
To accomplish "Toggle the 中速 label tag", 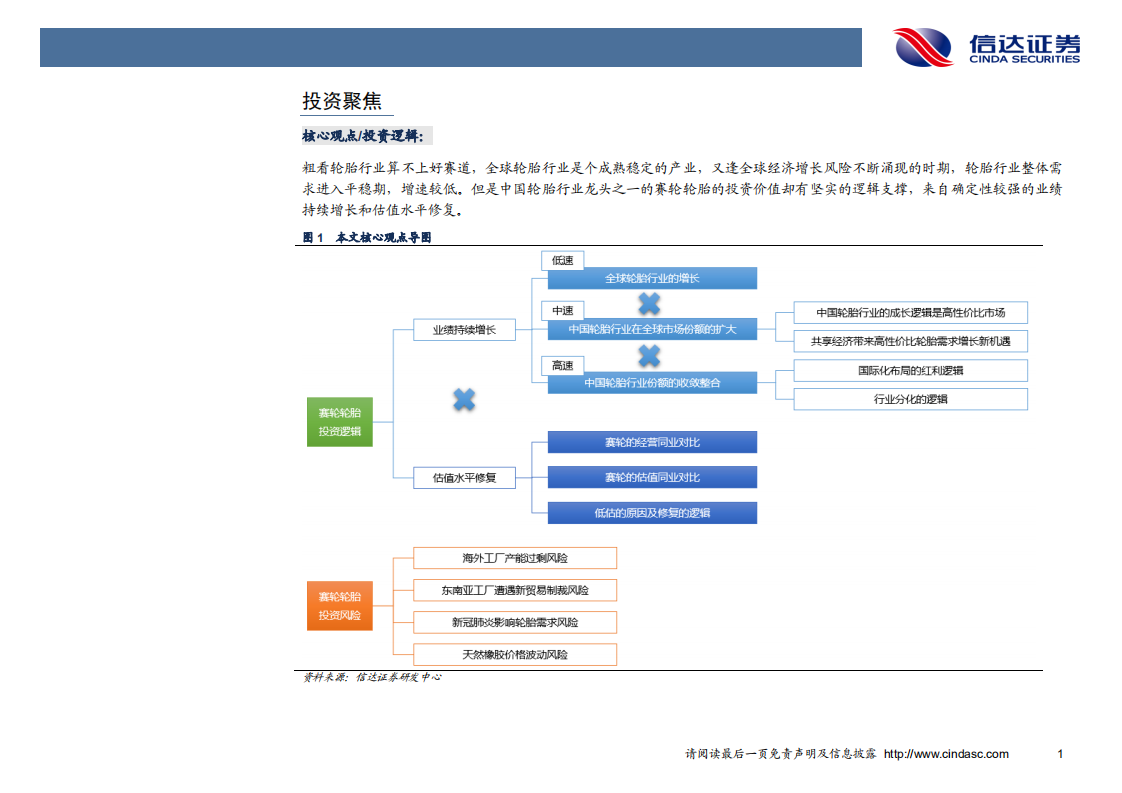I will coord(562,310).
